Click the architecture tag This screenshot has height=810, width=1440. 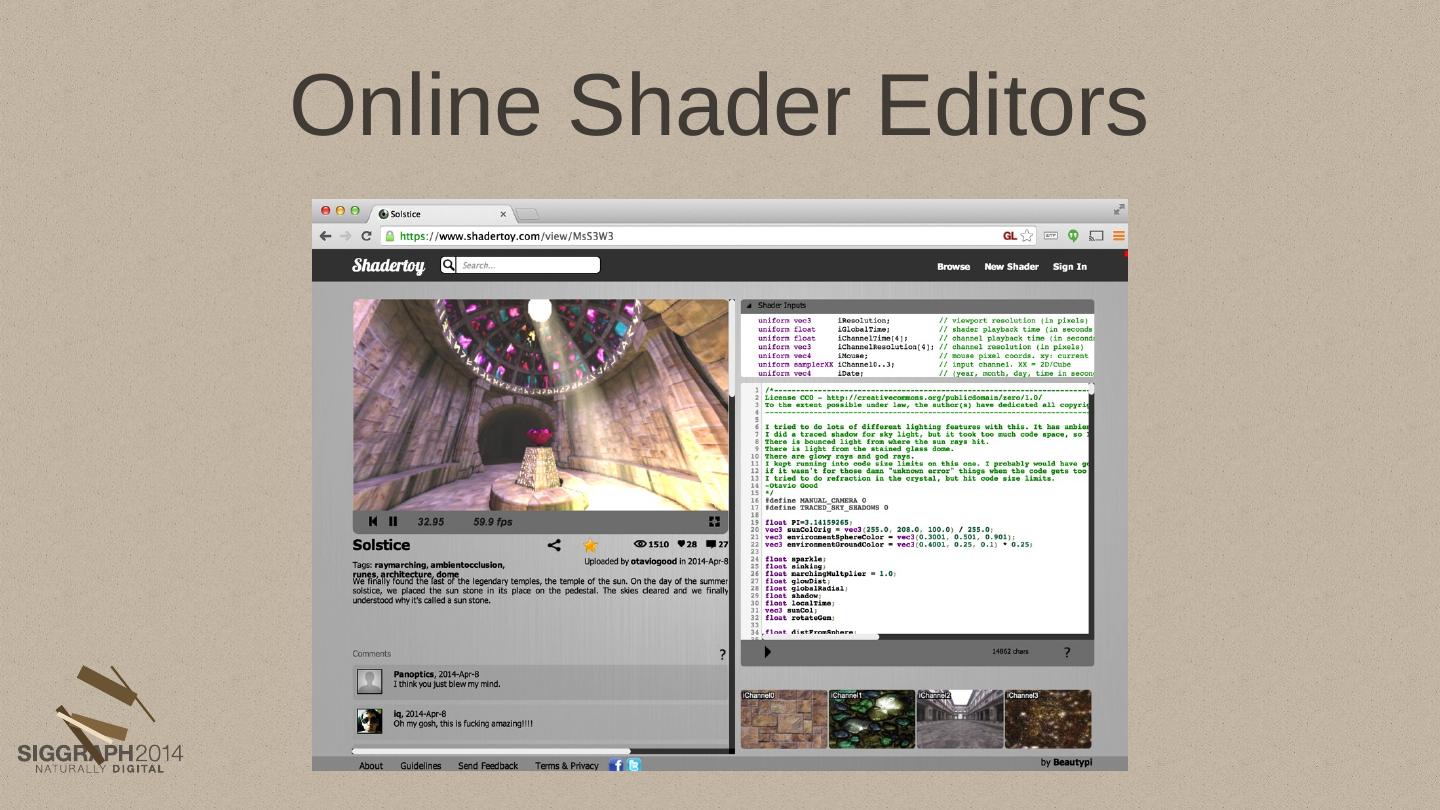tap(406, 575)
